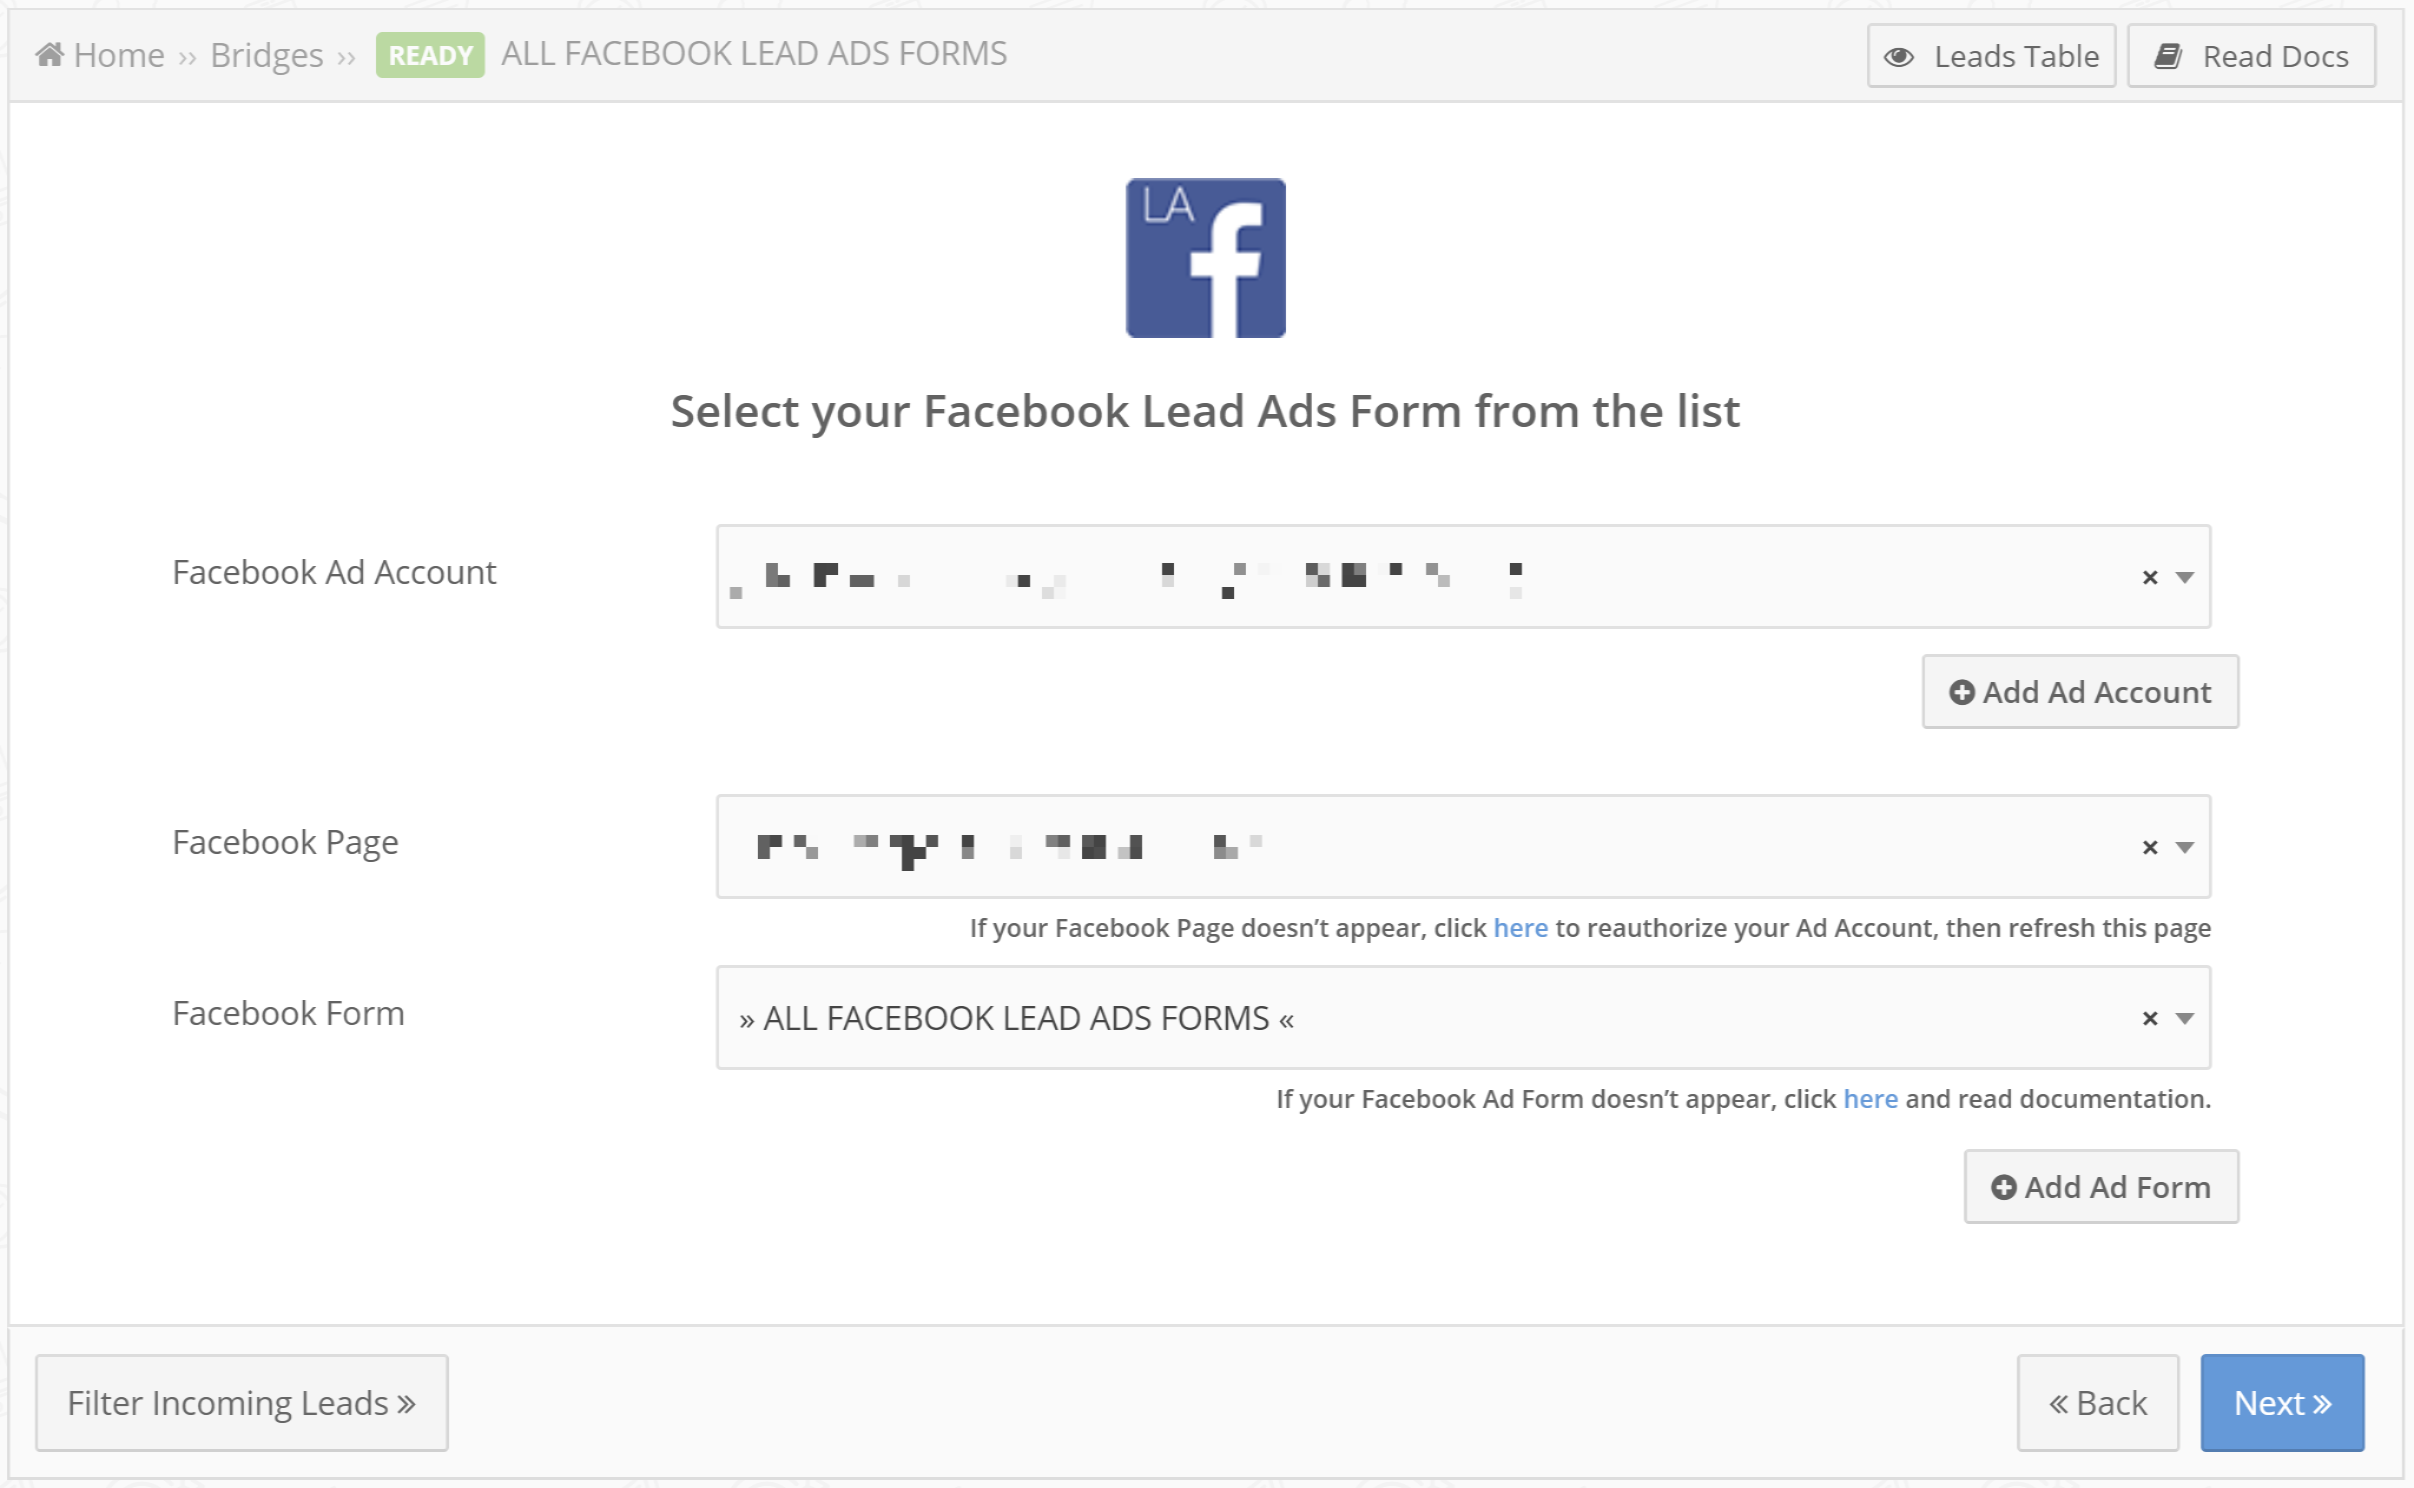Viewport: 2414px width, 1488px height.
Task: Expand the Facebook Ad Account dropdown arrow
Action: click(x=2185, y=577)
